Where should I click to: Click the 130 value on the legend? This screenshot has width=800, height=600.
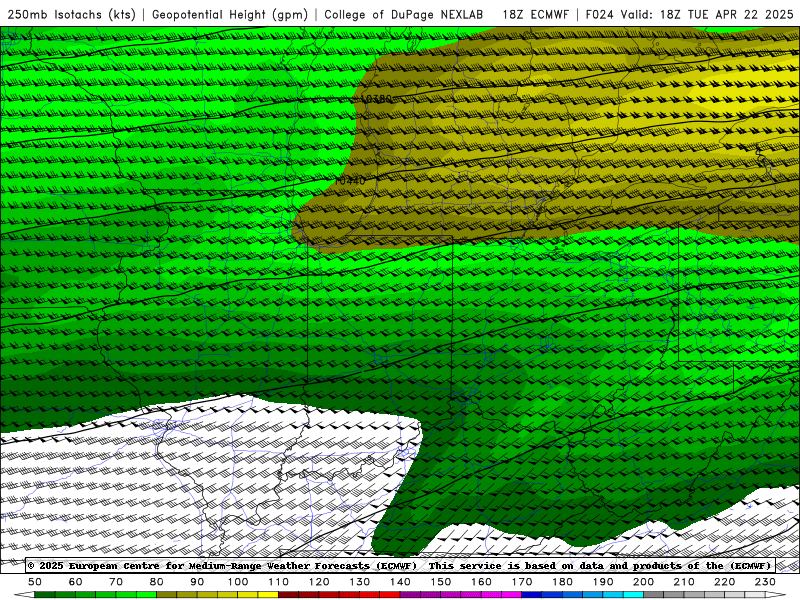pyautogui.click(x=360, y=582)
